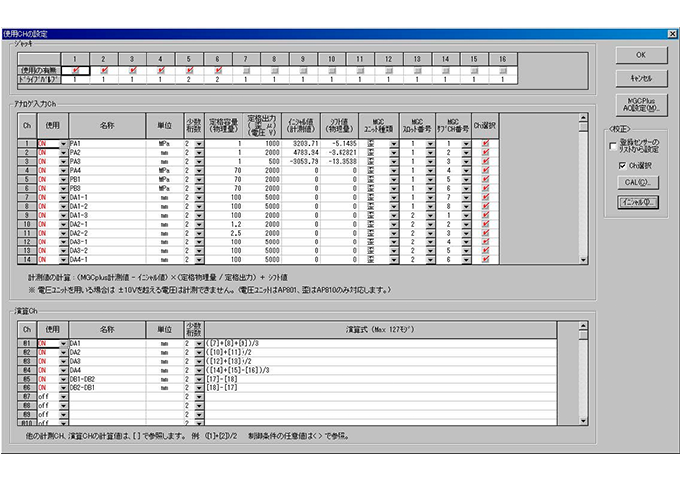680x480 pixels.
Task: Open the MGC ユニット種類 dropdown for the PA1 row
Action: [393, 144]
